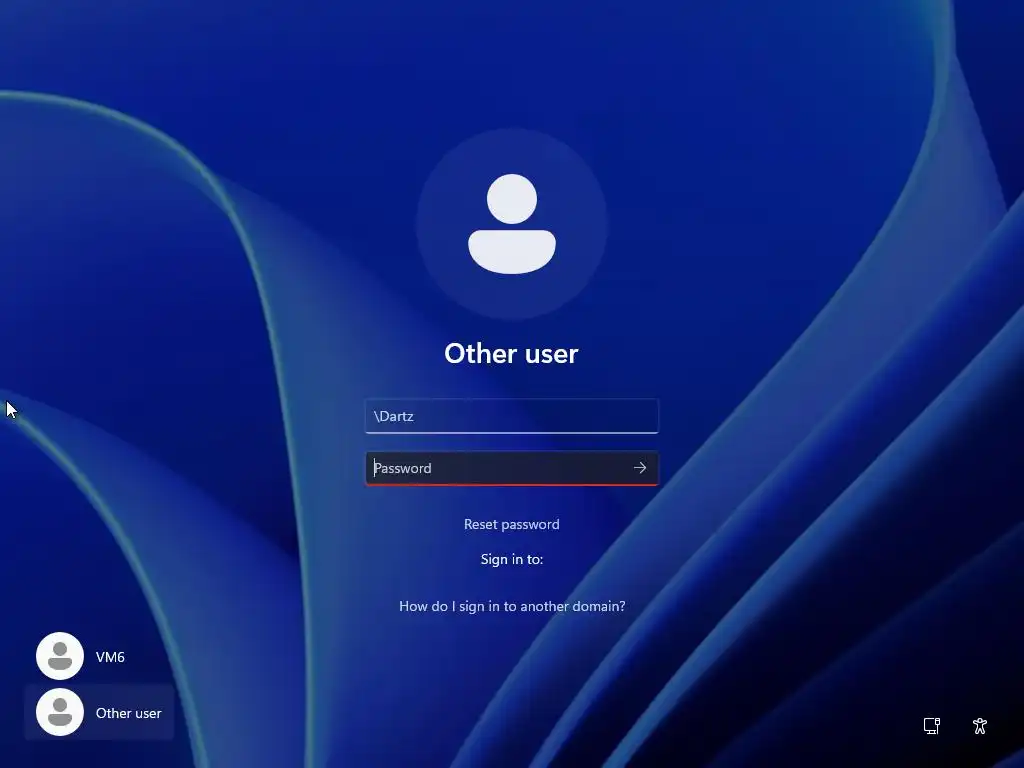Click the 'Other user' heading text
This screenshot has width=1024, height=768.
[x=511, y=353]
